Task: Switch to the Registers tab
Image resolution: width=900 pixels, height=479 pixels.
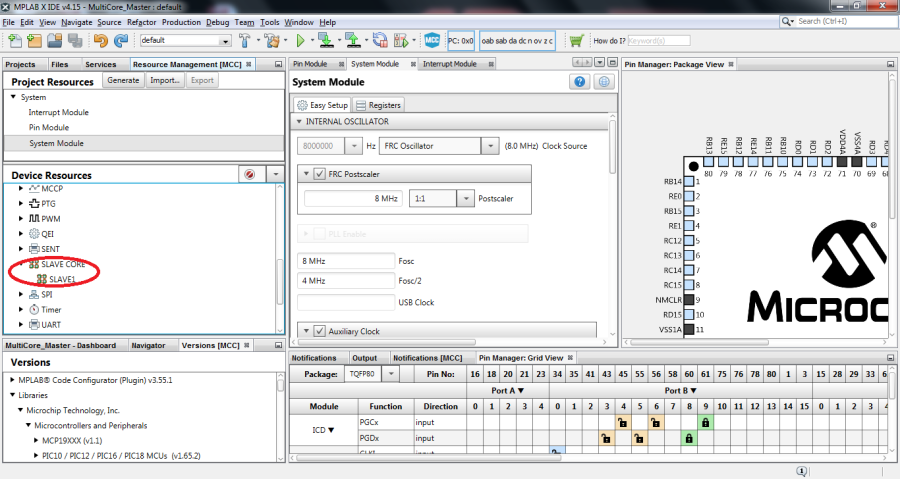Action: (378, 105)
